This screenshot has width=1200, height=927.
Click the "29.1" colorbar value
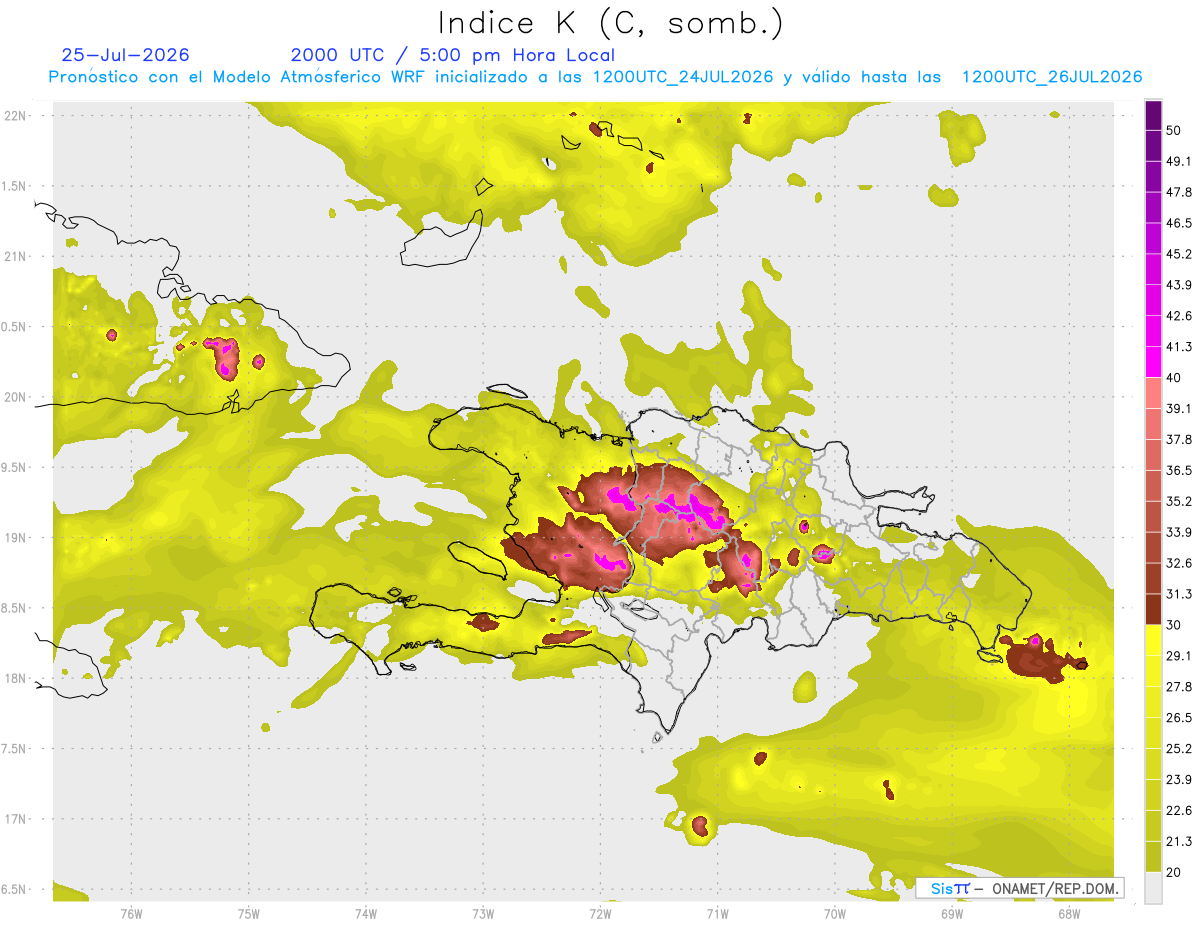(x=1180, y=656)
